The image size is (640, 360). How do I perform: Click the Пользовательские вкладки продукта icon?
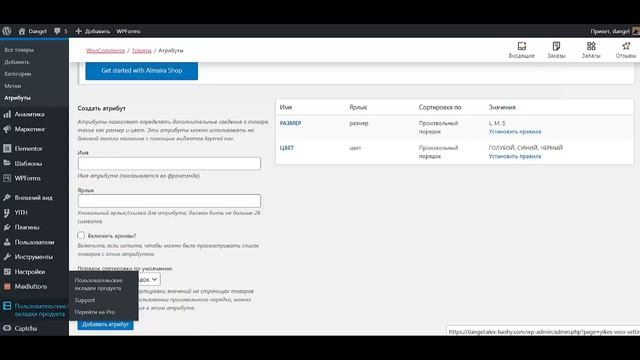click(7, 306)
